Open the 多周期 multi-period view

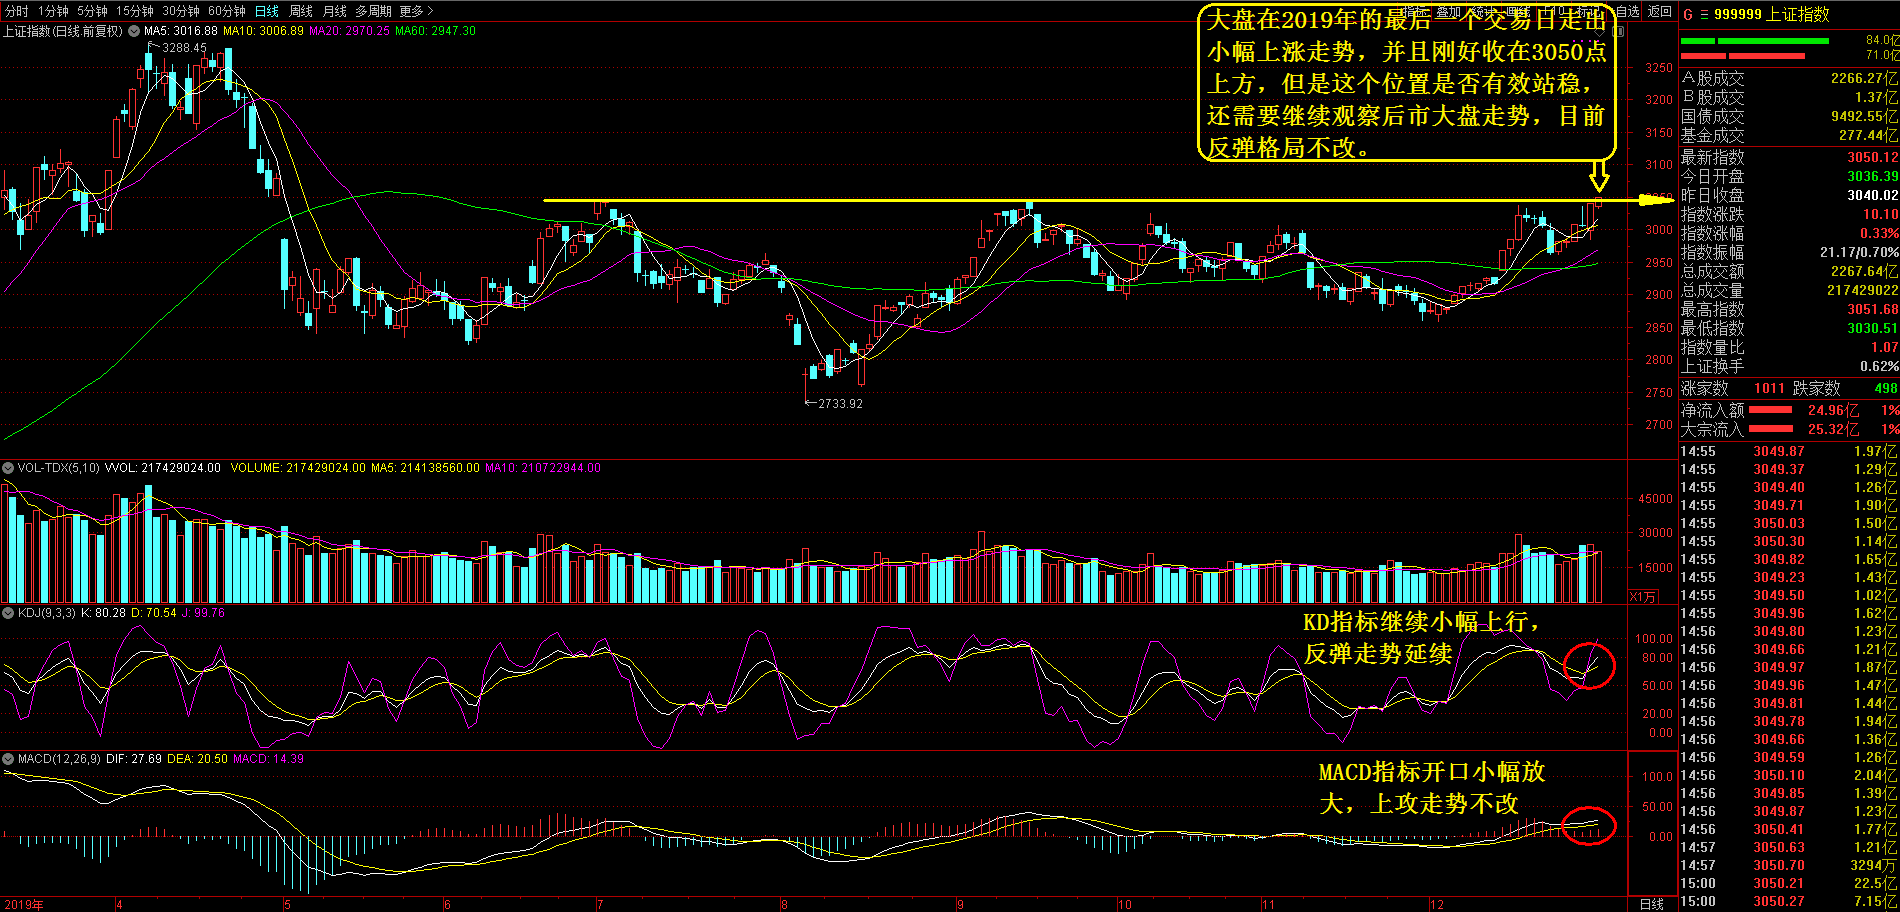(373, 11)
